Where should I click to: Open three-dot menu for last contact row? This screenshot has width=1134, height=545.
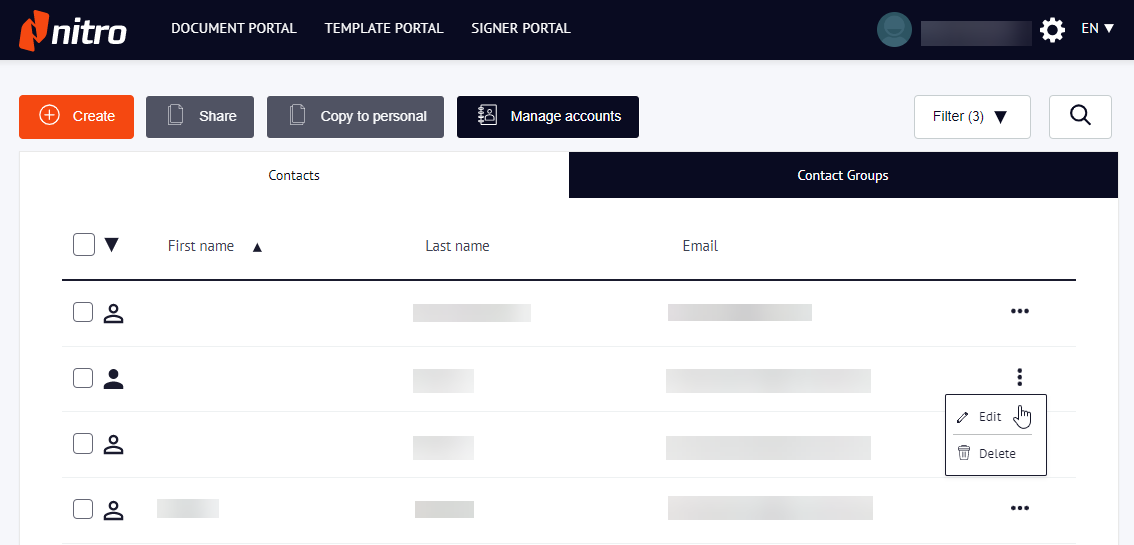(x=1019, y=508)
